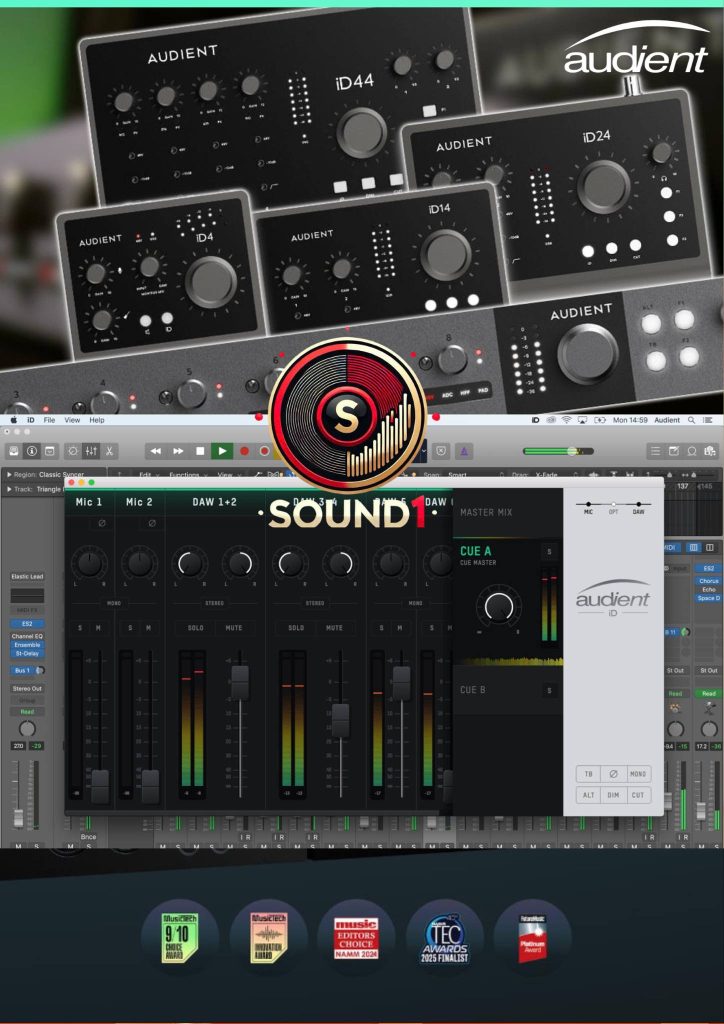Open the Logic Library button in control bar
Image resolution: width=724 pixels, height=1024 pixels.
pos(14,451)
